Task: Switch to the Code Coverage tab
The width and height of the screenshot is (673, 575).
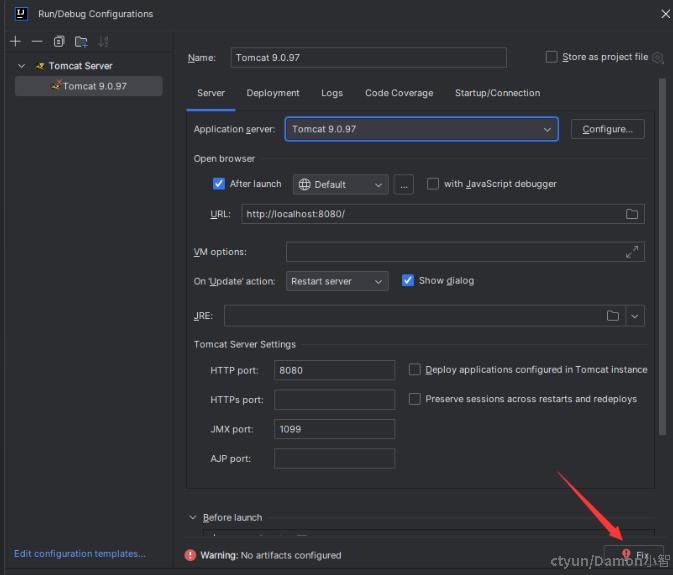Action: [x=399, y=93]
